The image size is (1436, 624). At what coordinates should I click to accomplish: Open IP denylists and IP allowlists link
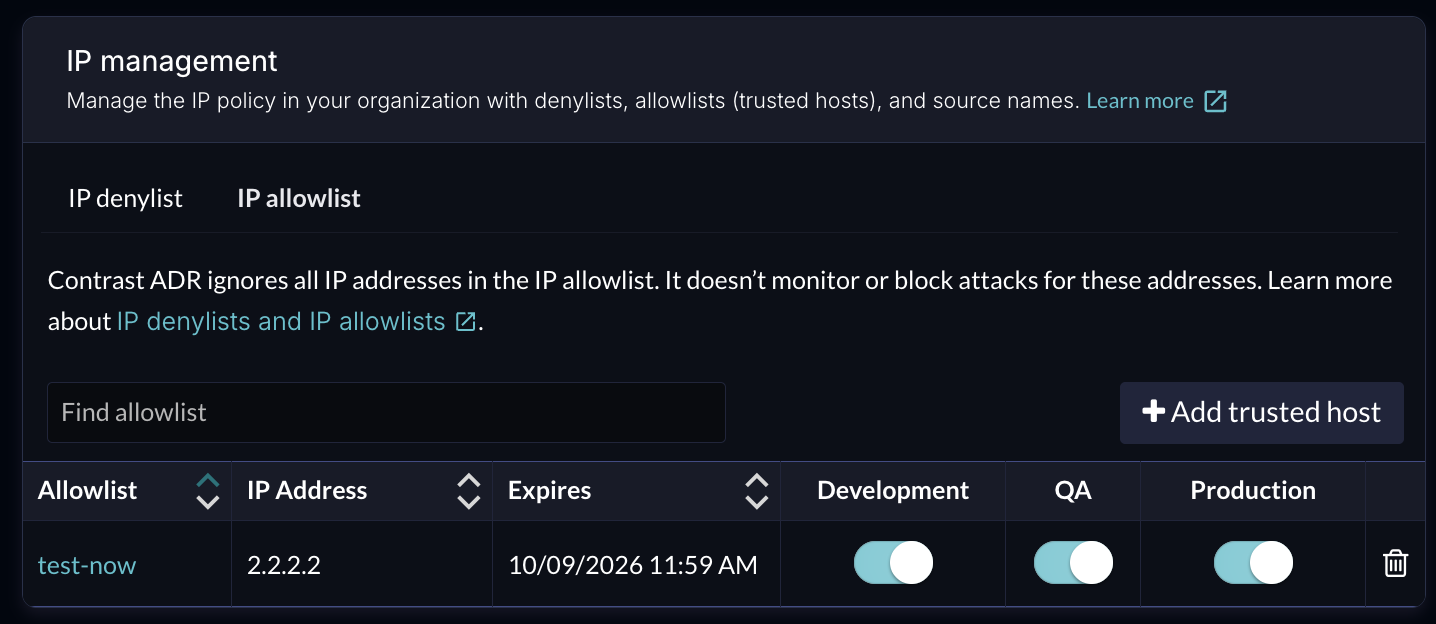click(x=281, y=321)
